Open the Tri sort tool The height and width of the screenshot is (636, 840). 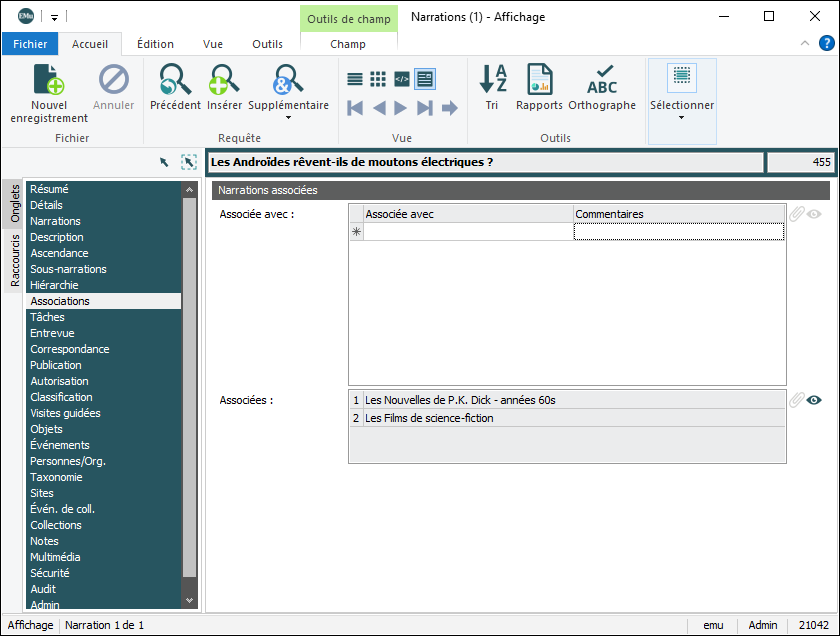492,80
